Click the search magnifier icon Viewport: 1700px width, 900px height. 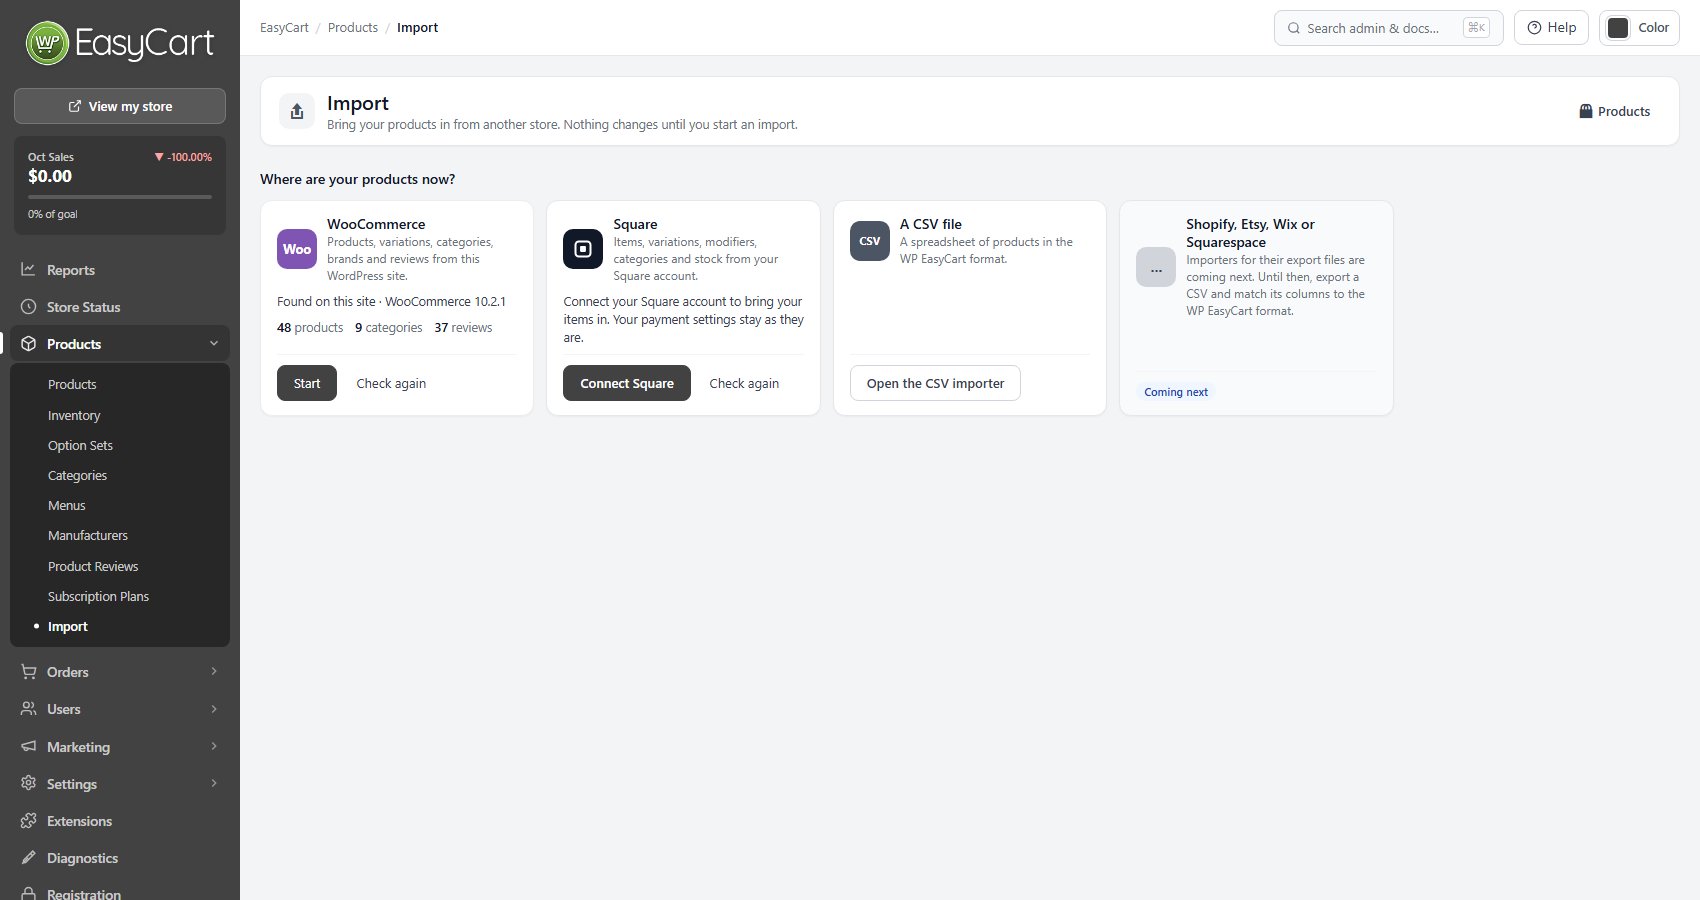pyautogui.click(x=1294, y=28)
